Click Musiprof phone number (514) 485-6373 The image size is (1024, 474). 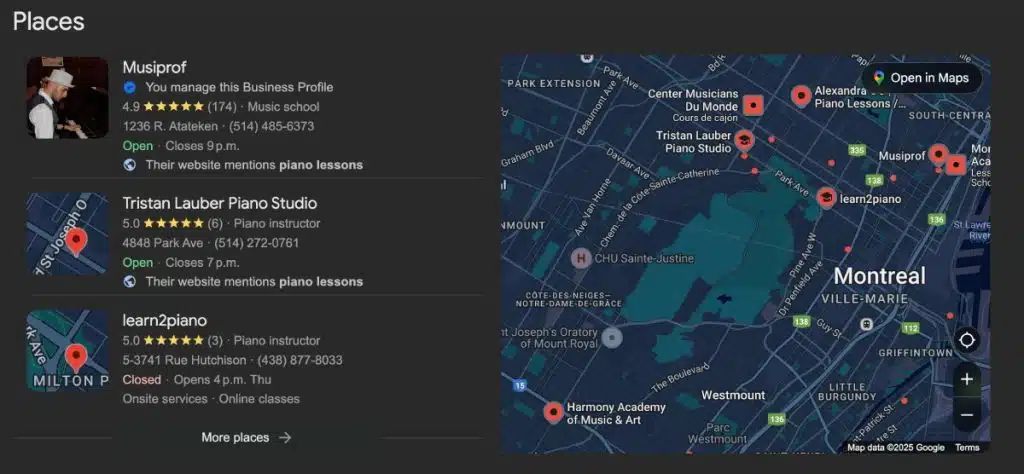click(x=272, y=126)
